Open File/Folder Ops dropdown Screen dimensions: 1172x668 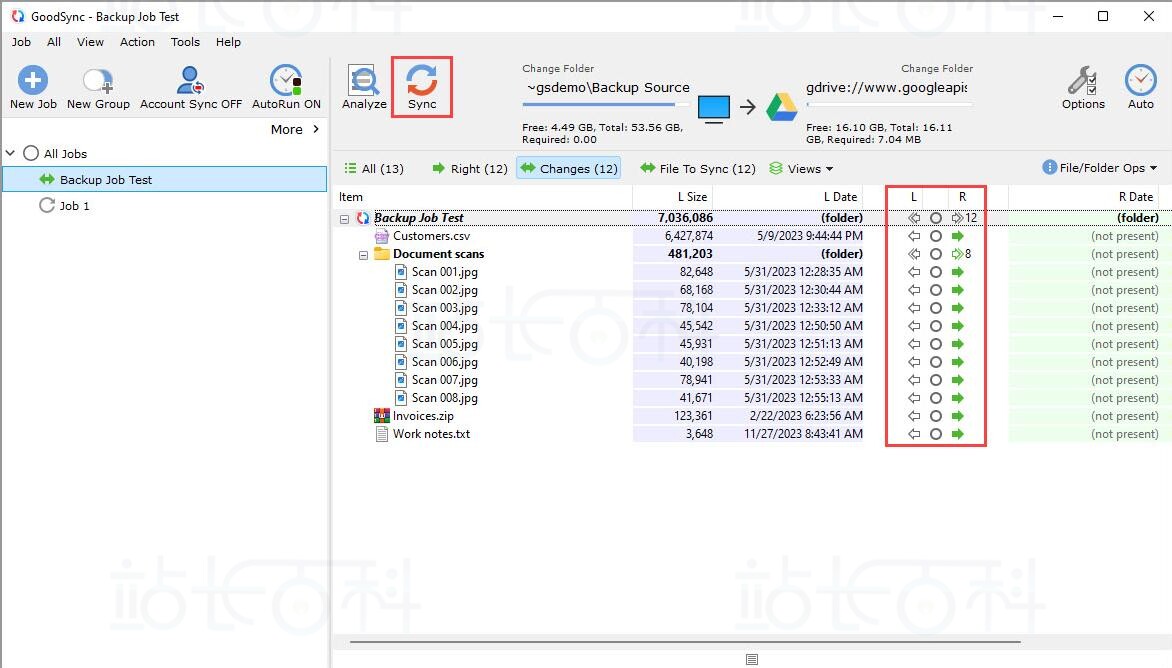click(1099, 168)
